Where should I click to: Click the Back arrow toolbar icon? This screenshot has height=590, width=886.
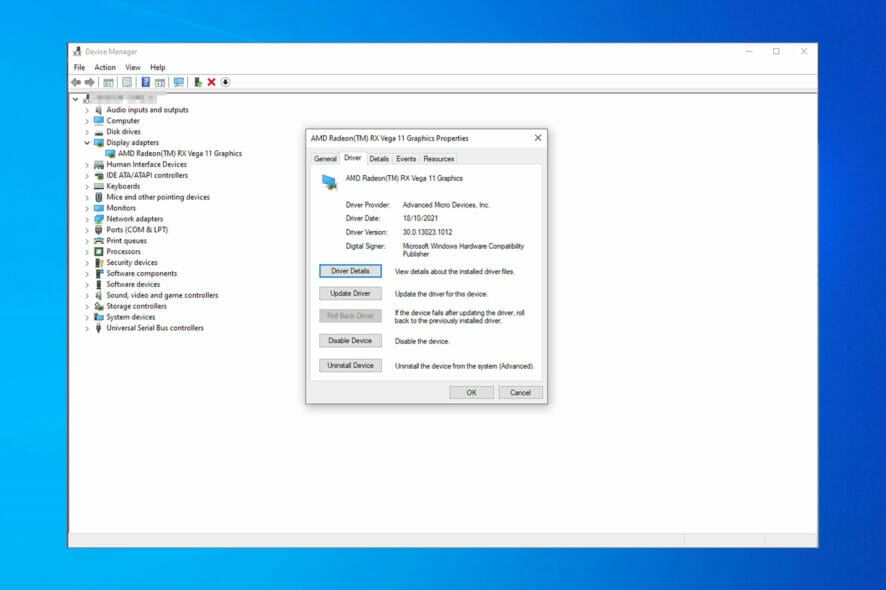coord(76,83)
